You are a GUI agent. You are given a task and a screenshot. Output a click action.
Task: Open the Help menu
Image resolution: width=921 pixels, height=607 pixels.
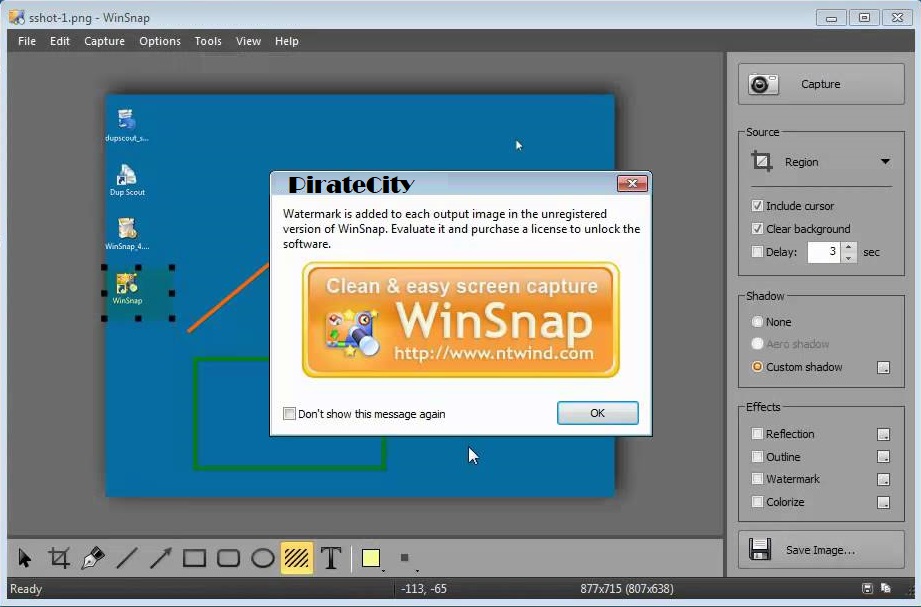(x=287, y=41)
